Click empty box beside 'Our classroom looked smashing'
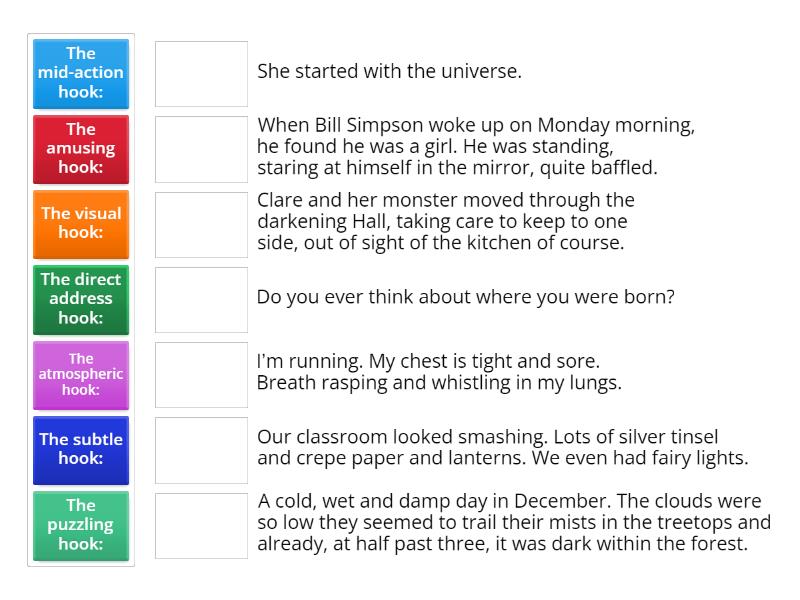This screenshot has width=800, height=600. click(x=201, y=450)
